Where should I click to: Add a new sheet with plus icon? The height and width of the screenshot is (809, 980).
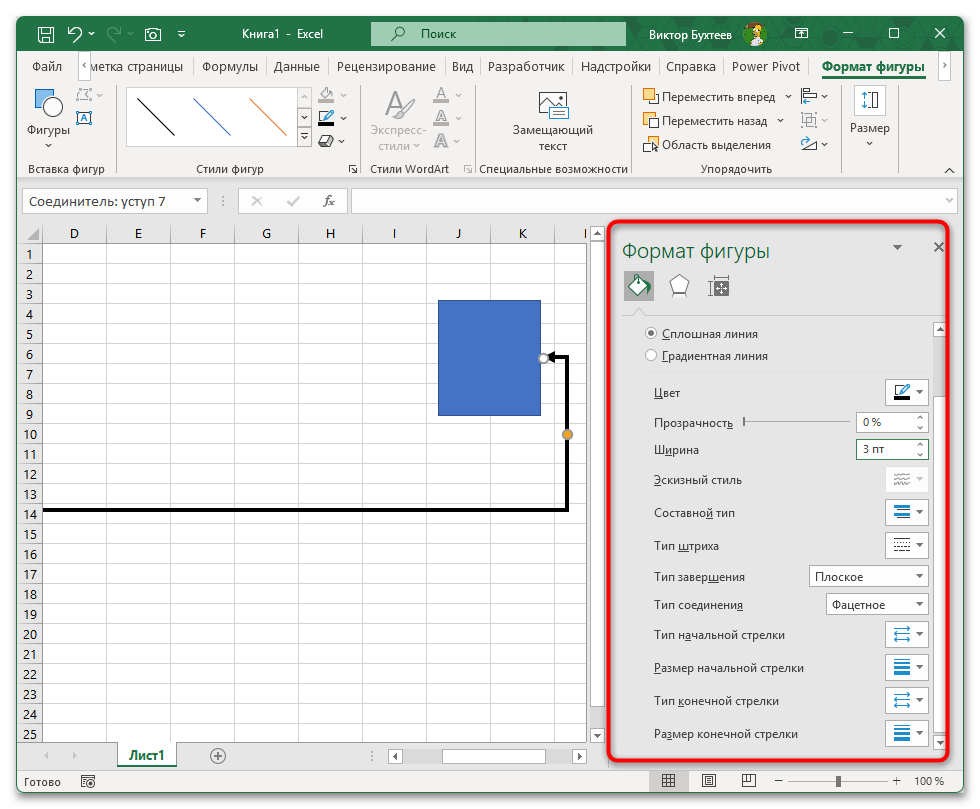point(218,756)
